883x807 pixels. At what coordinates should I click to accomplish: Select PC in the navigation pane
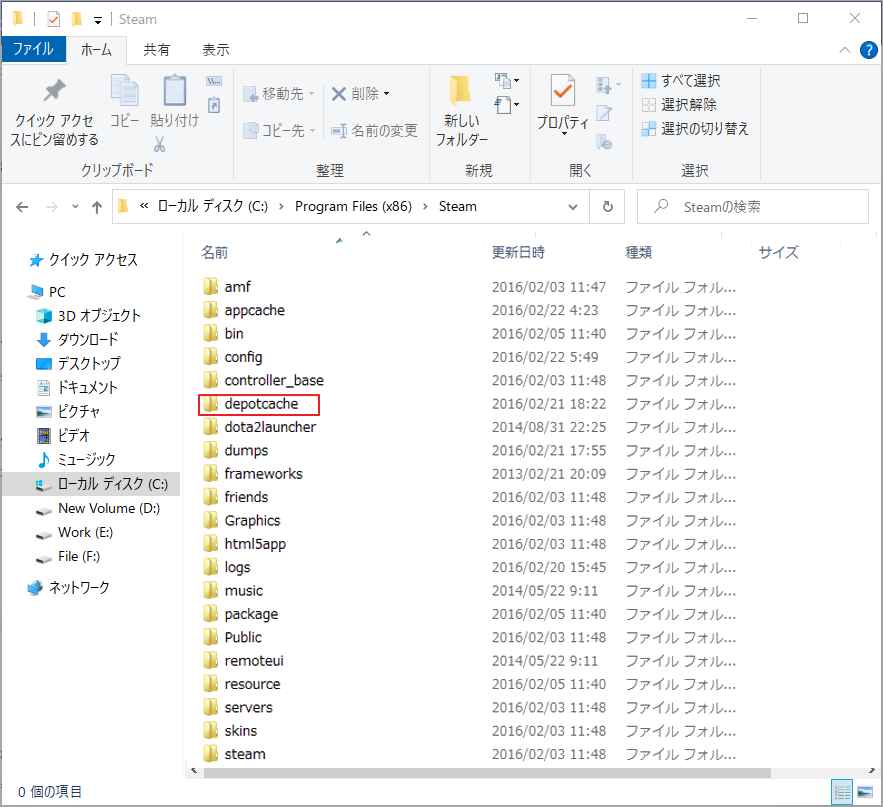pos(48,292)
